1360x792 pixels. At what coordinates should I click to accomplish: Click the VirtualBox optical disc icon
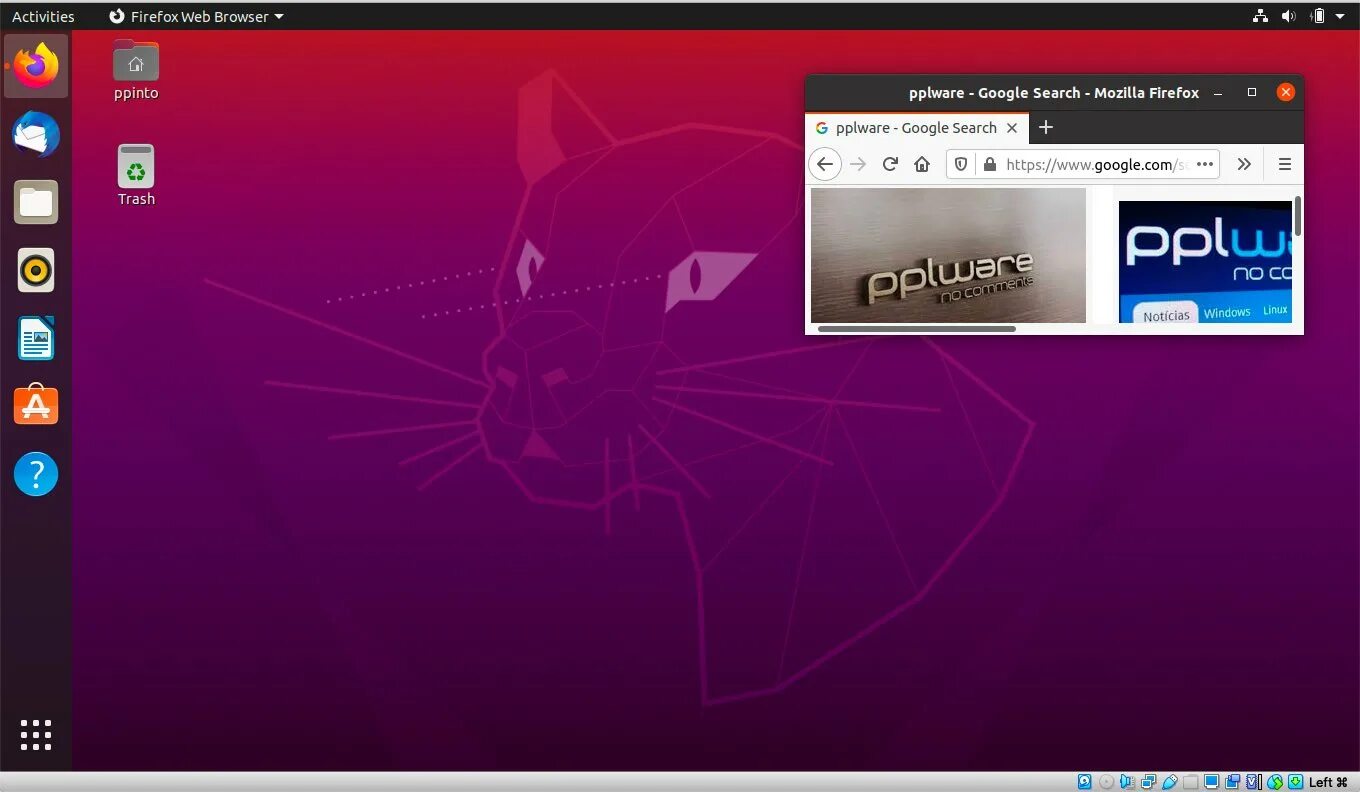tap(1107, 782)
